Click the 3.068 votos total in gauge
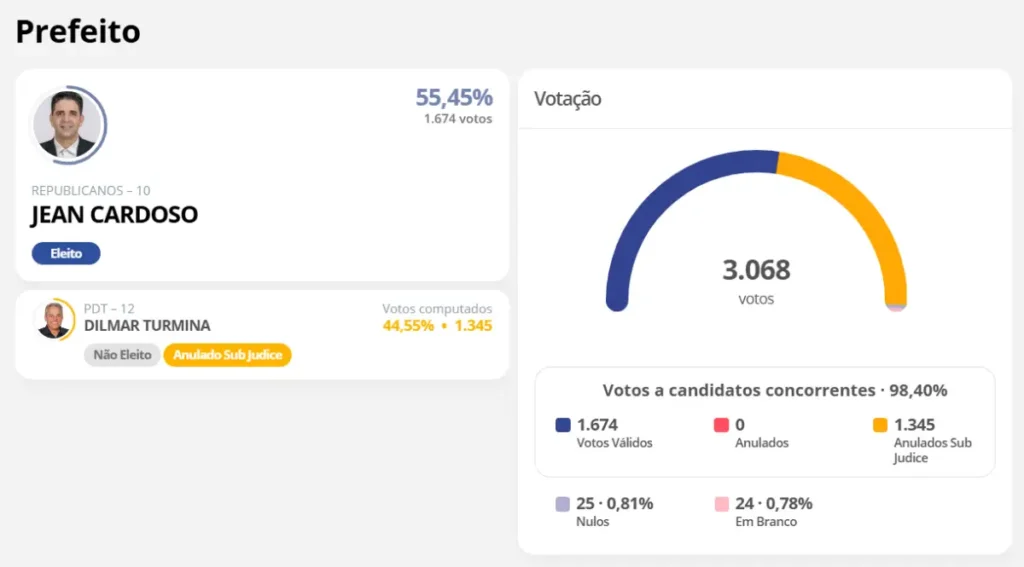 point(756,271)
